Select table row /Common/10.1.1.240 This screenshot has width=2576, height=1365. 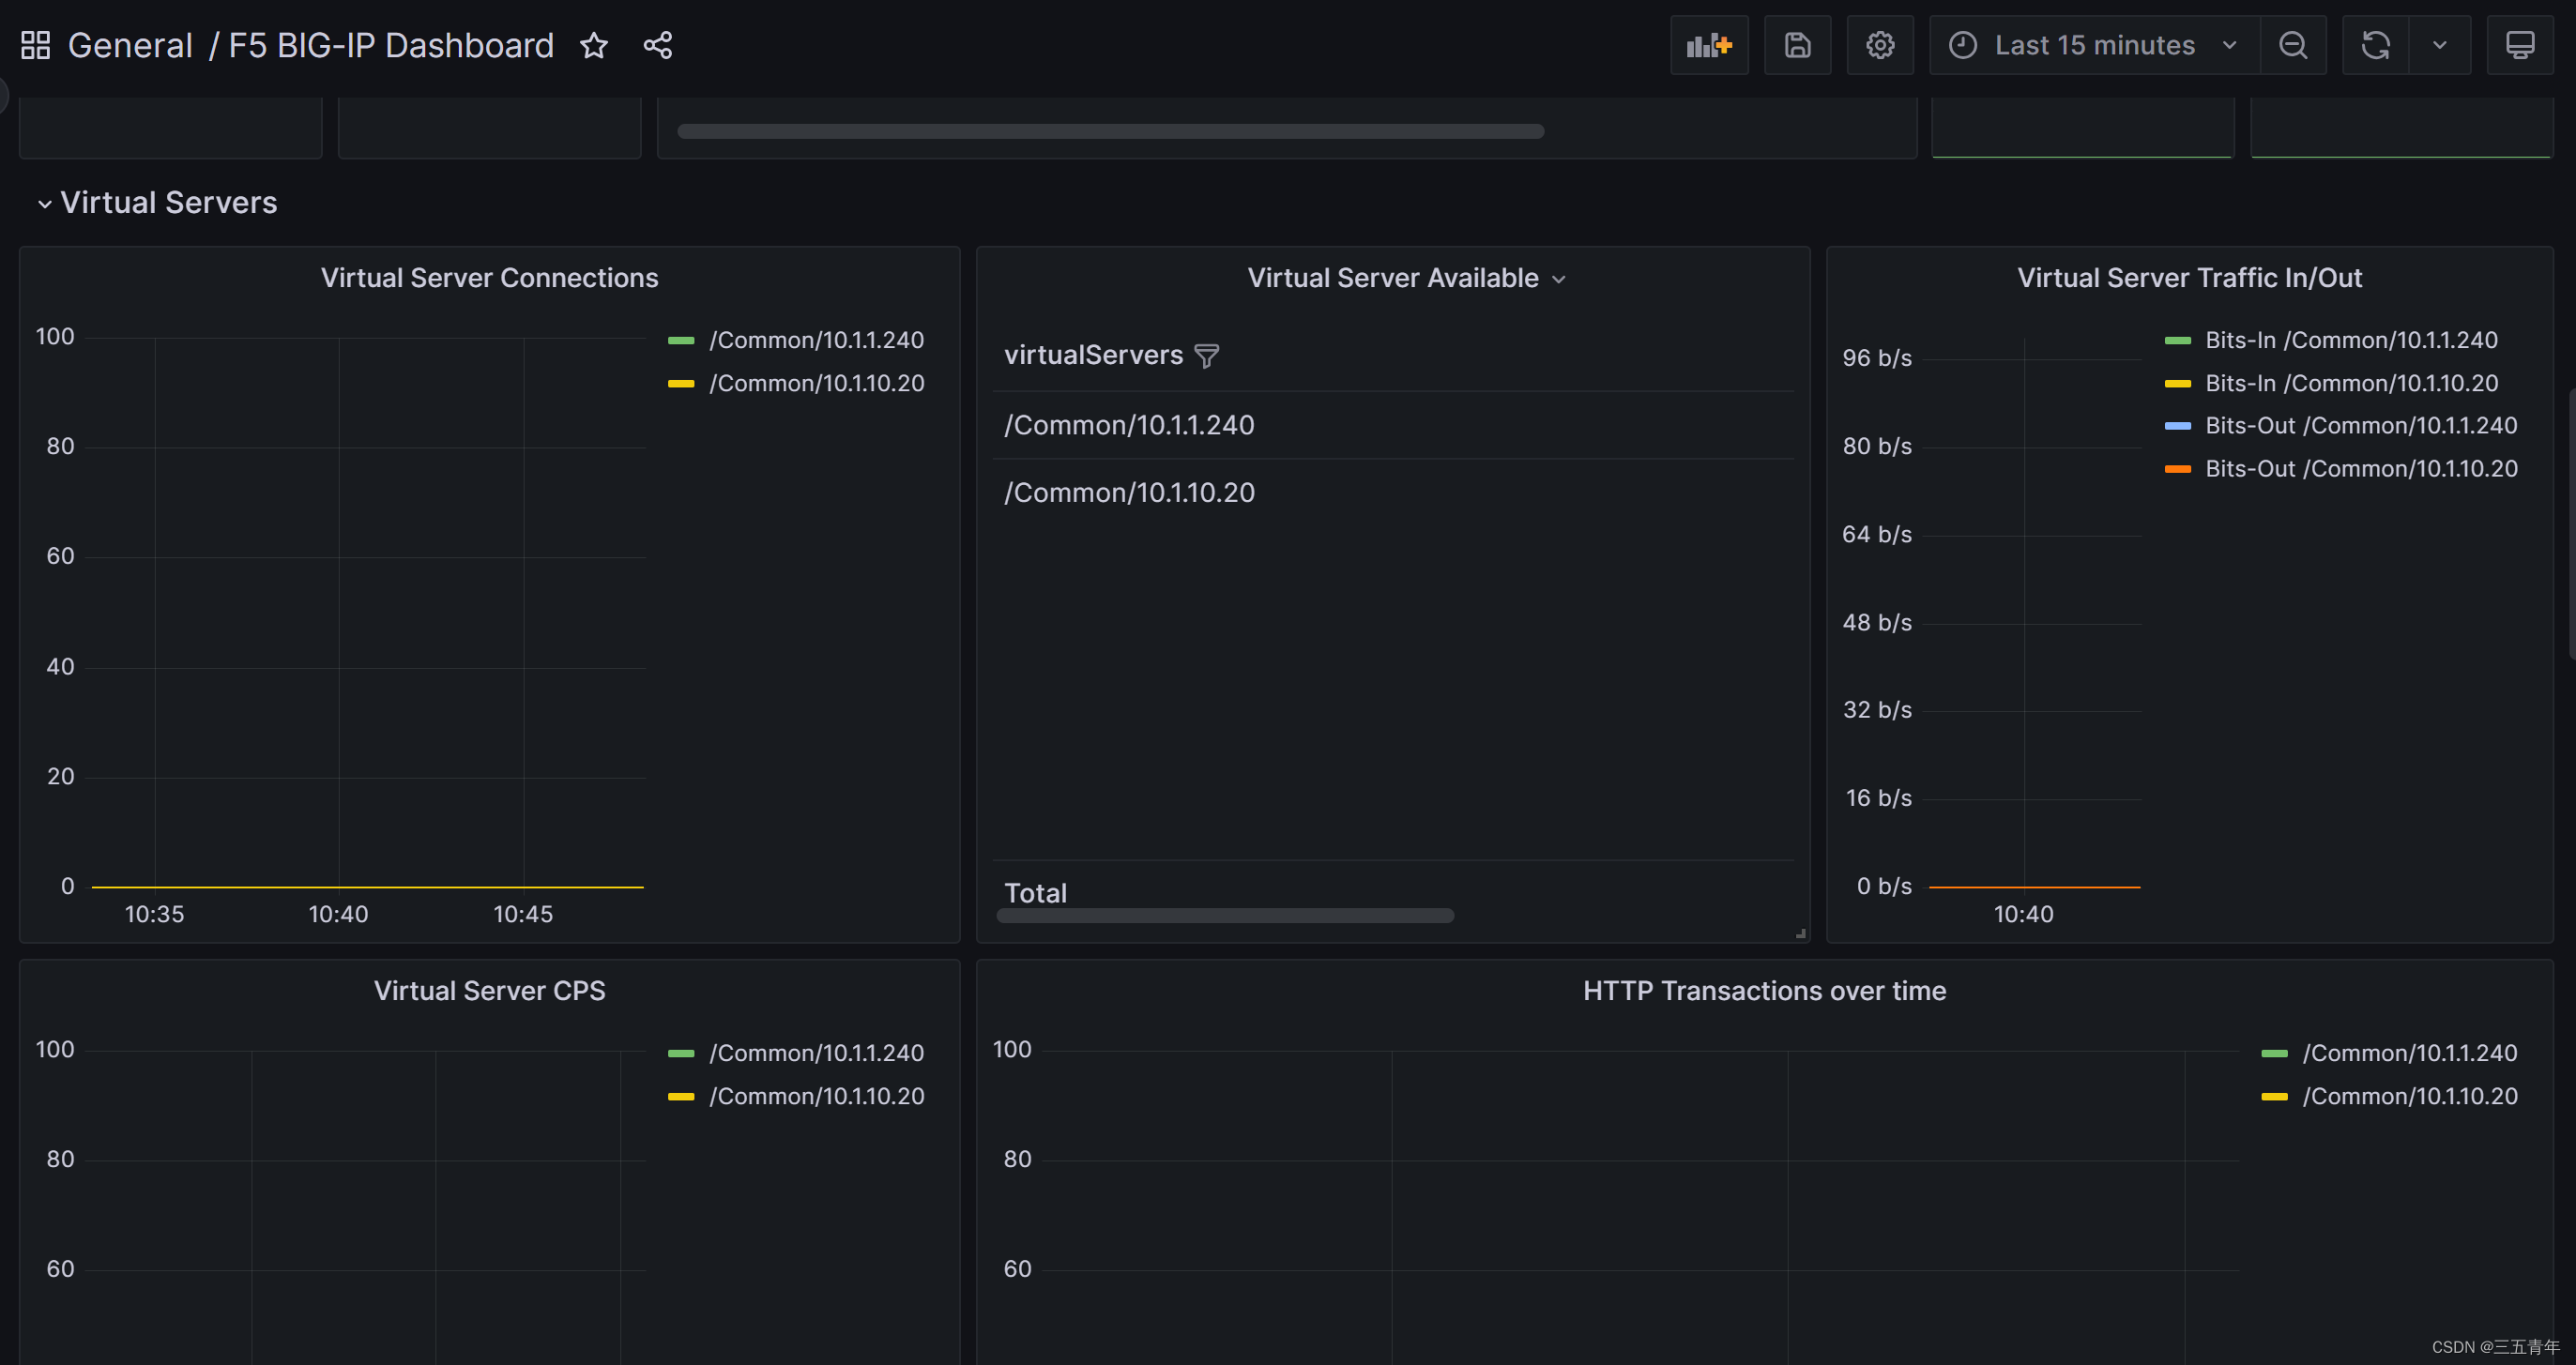click(1392, 425)
